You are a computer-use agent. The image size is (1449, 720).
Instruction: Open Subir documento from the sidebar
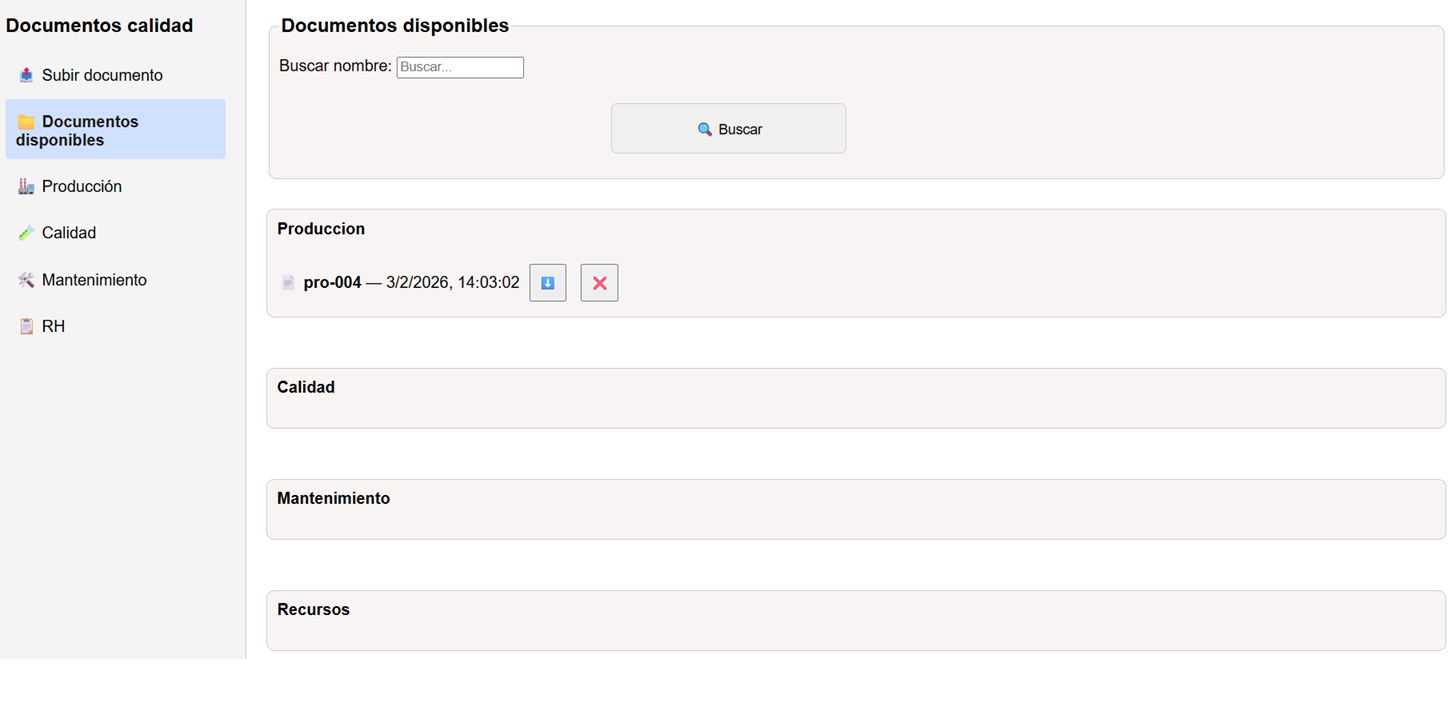(x=102, y=74)
